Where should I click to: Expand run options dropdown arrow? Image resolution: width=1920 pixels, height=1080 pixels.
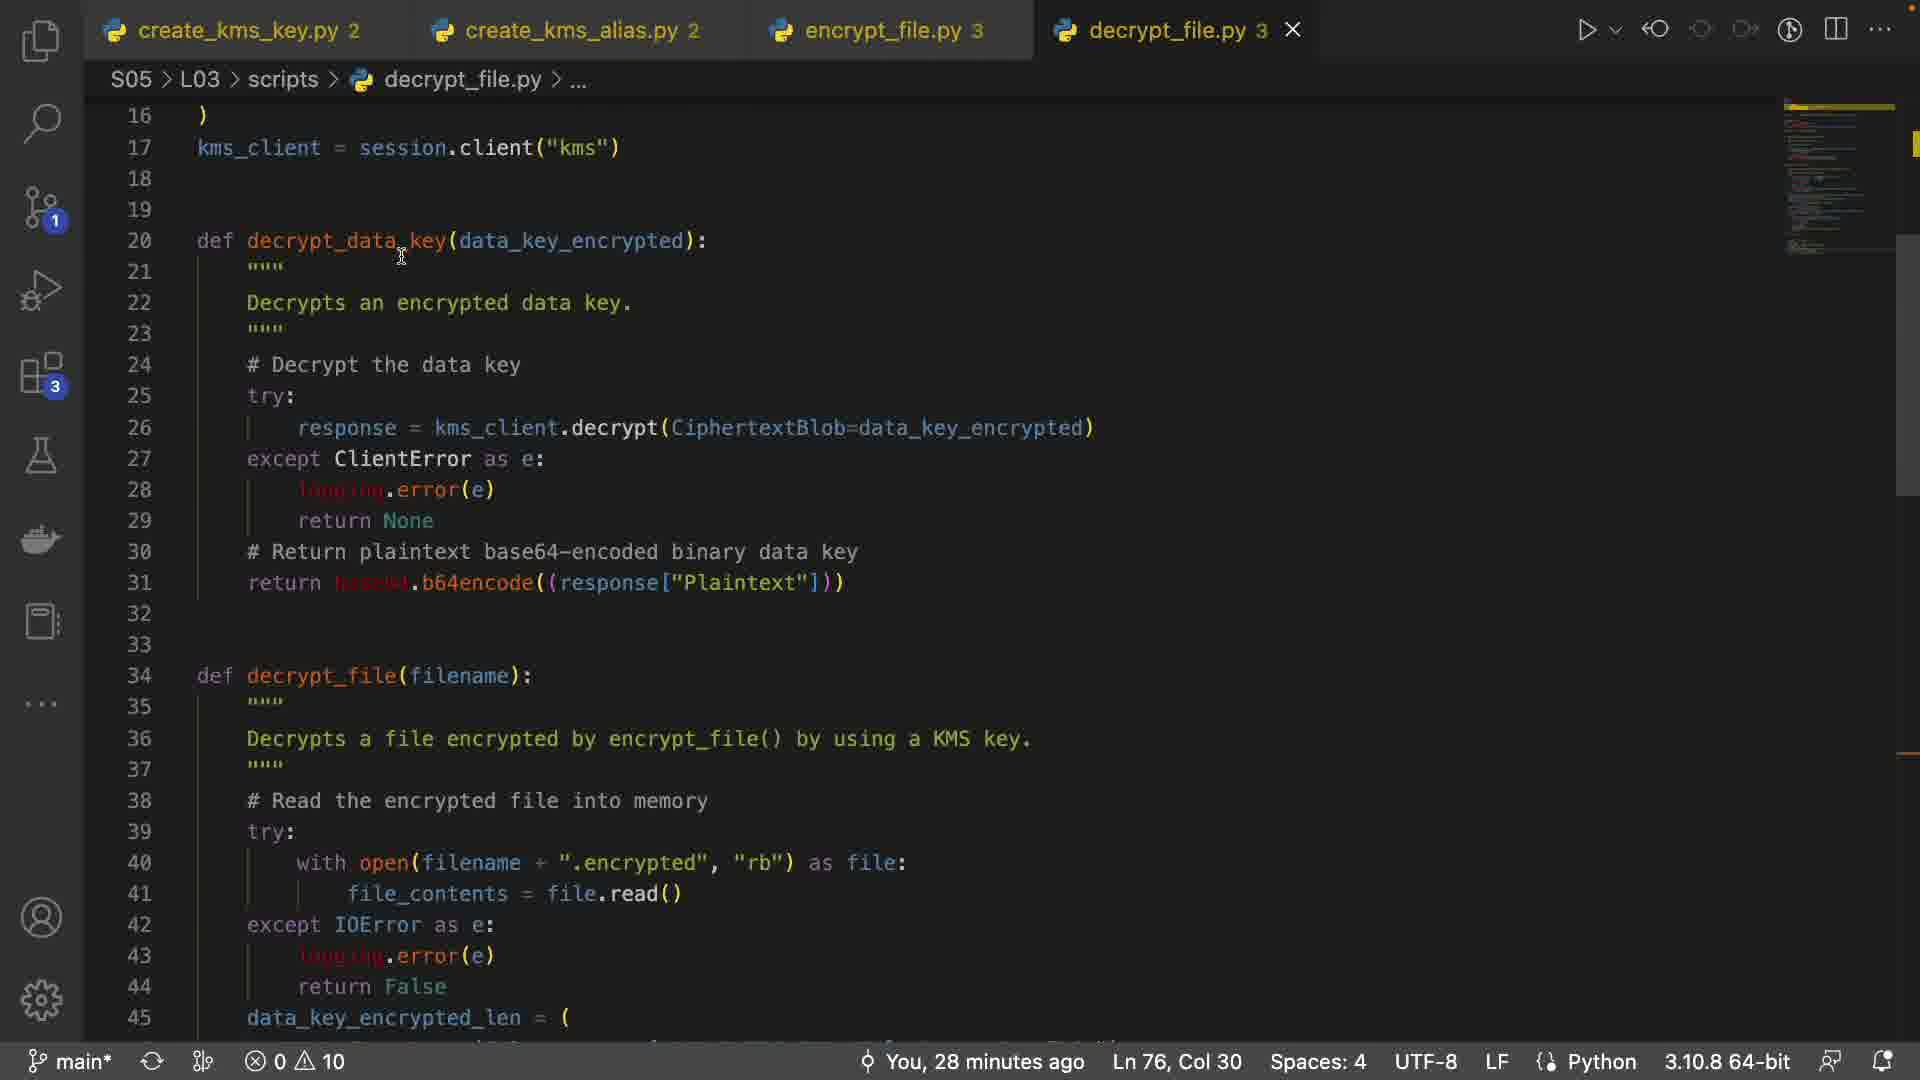[1615, 31]
